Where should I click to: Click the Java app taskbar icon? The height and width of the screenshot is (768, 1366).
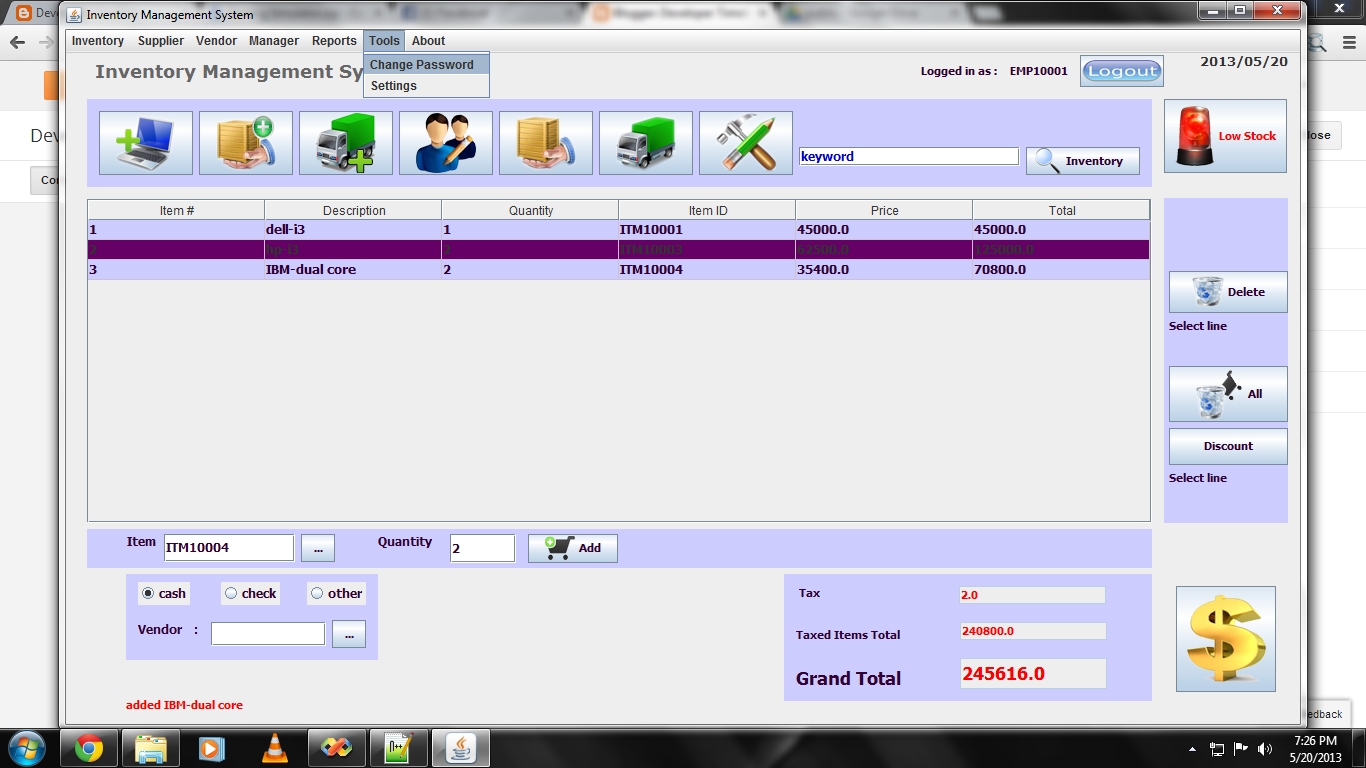click(461, 748)
